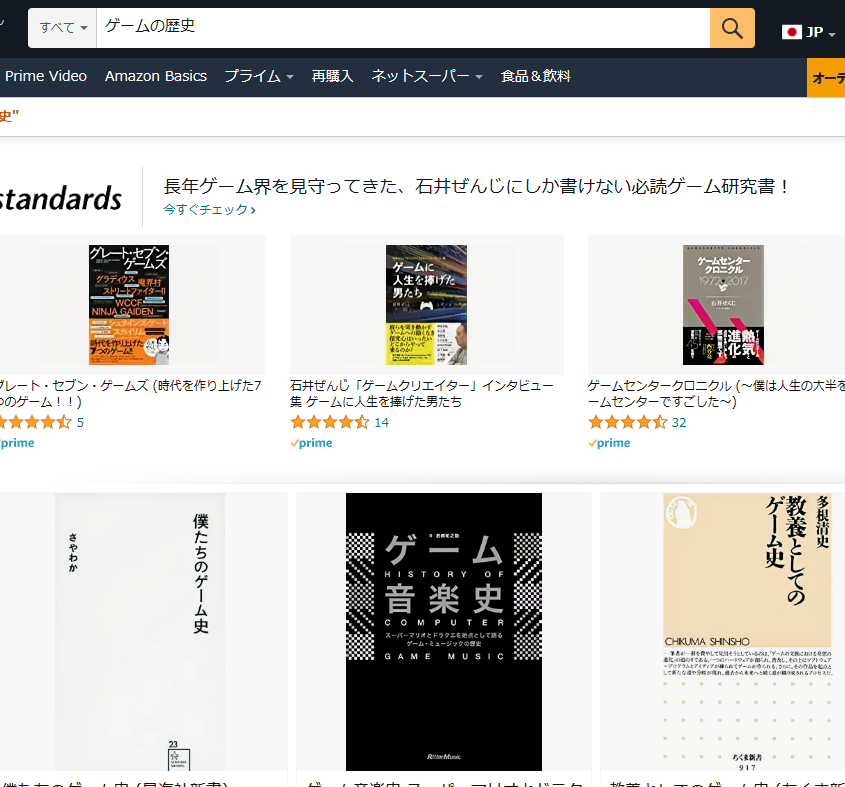Screen dimensions: 845x787
Task: Open the JP language selector
Action: (808, 32)
